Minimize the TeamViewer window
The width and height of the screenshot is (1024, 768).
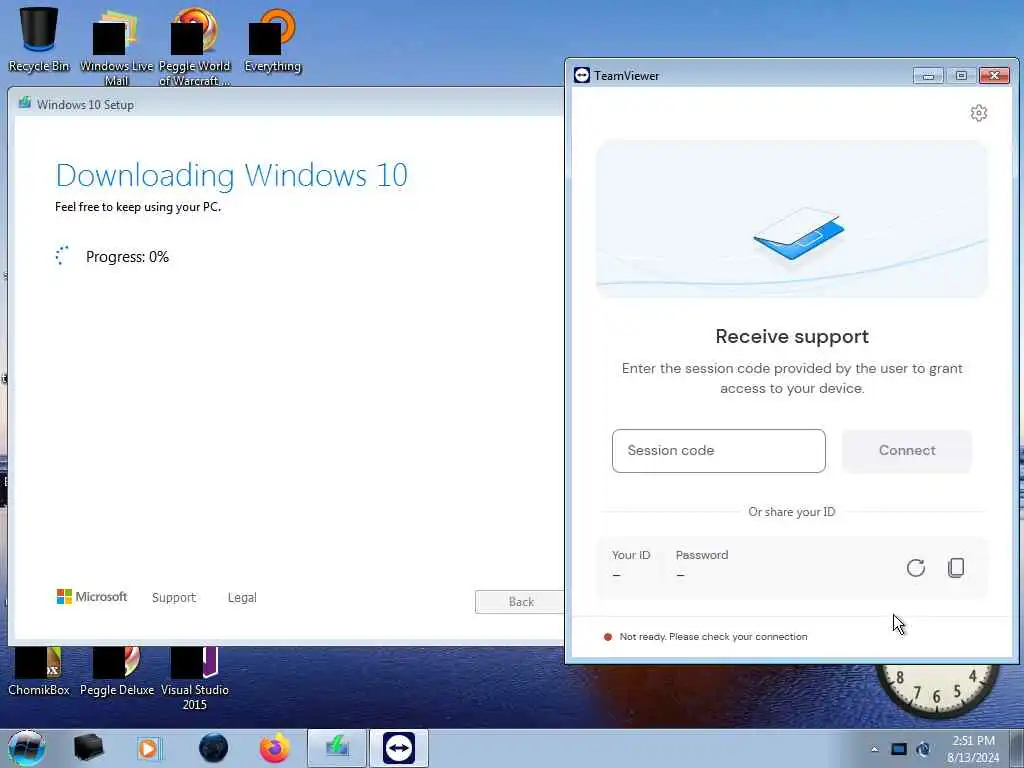[928, 76]
